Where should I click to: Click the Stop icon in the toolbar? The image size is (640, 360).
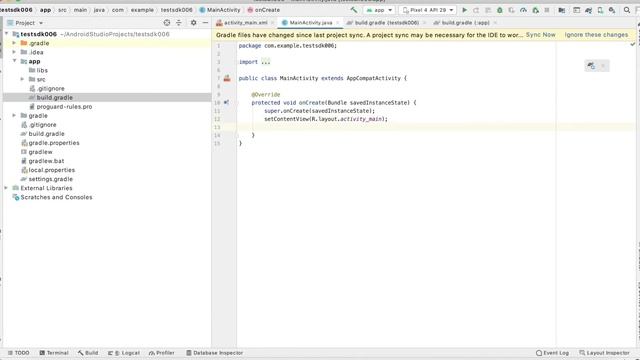point(547,10)
